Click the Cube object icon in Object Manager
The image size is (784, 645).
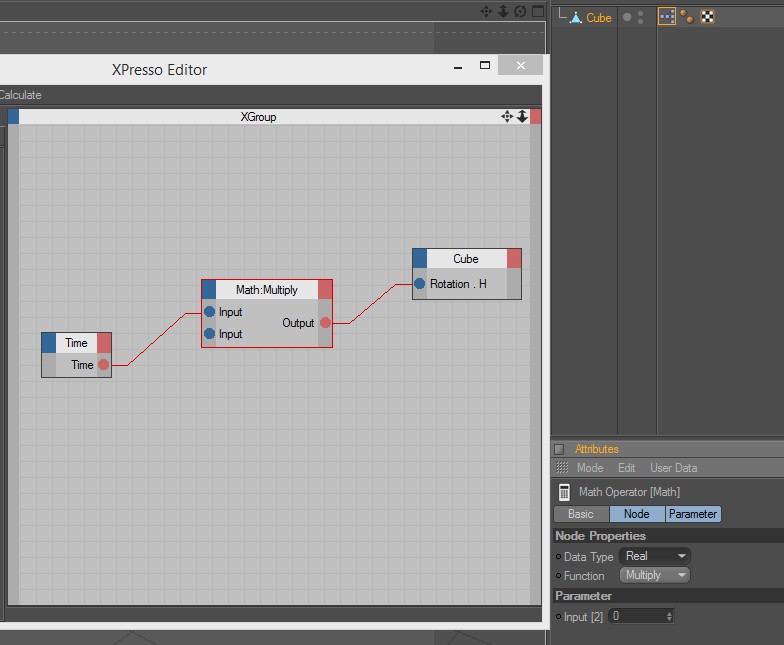click(576, 18)
